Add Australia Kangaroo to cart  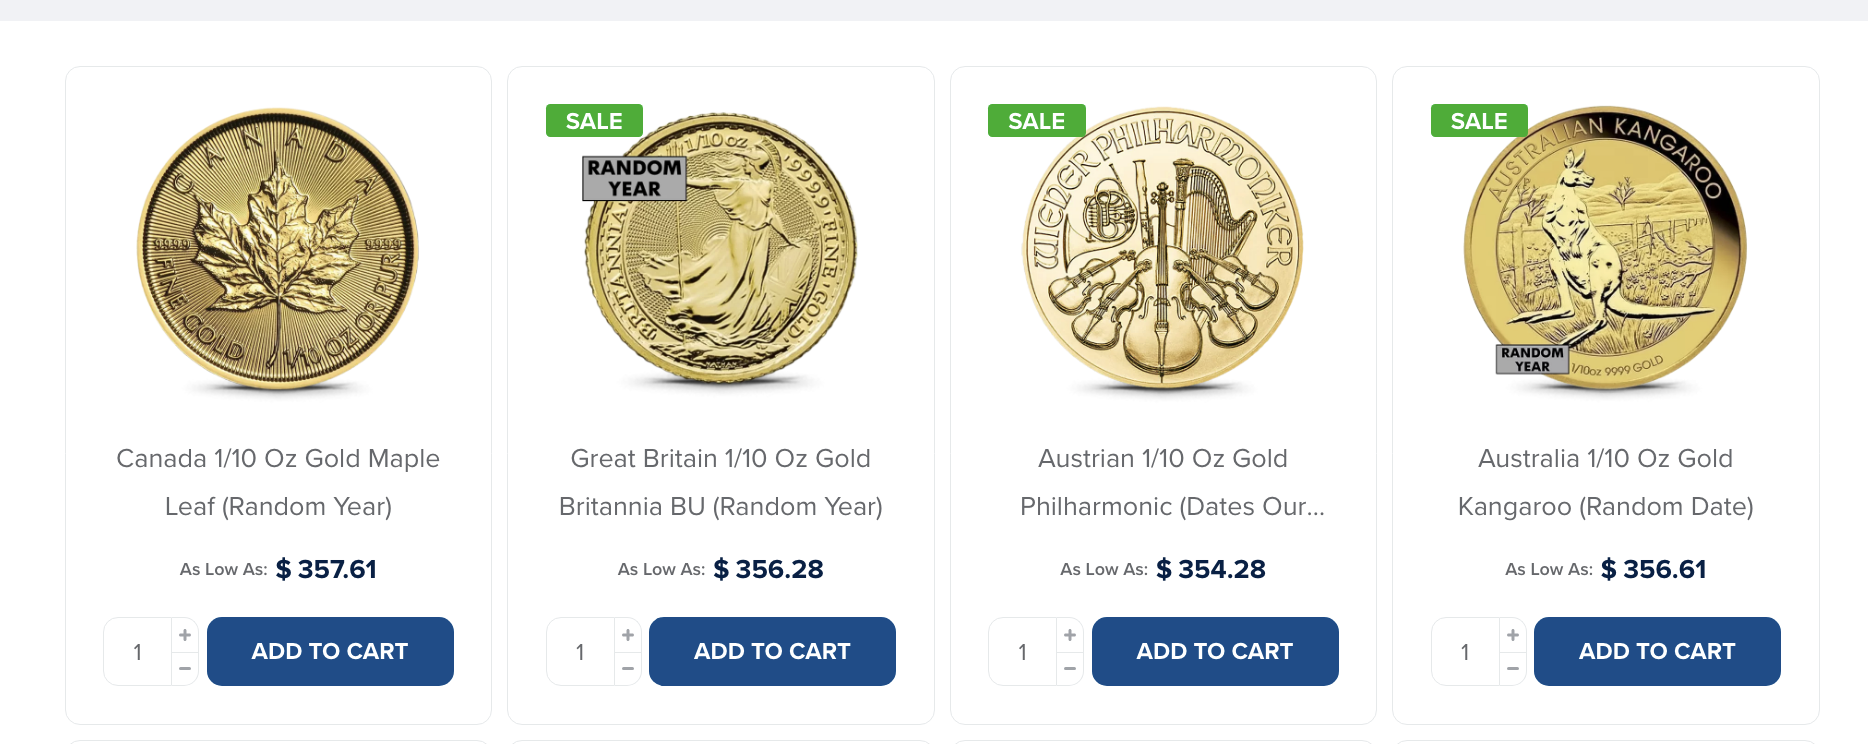[1657, 651]
